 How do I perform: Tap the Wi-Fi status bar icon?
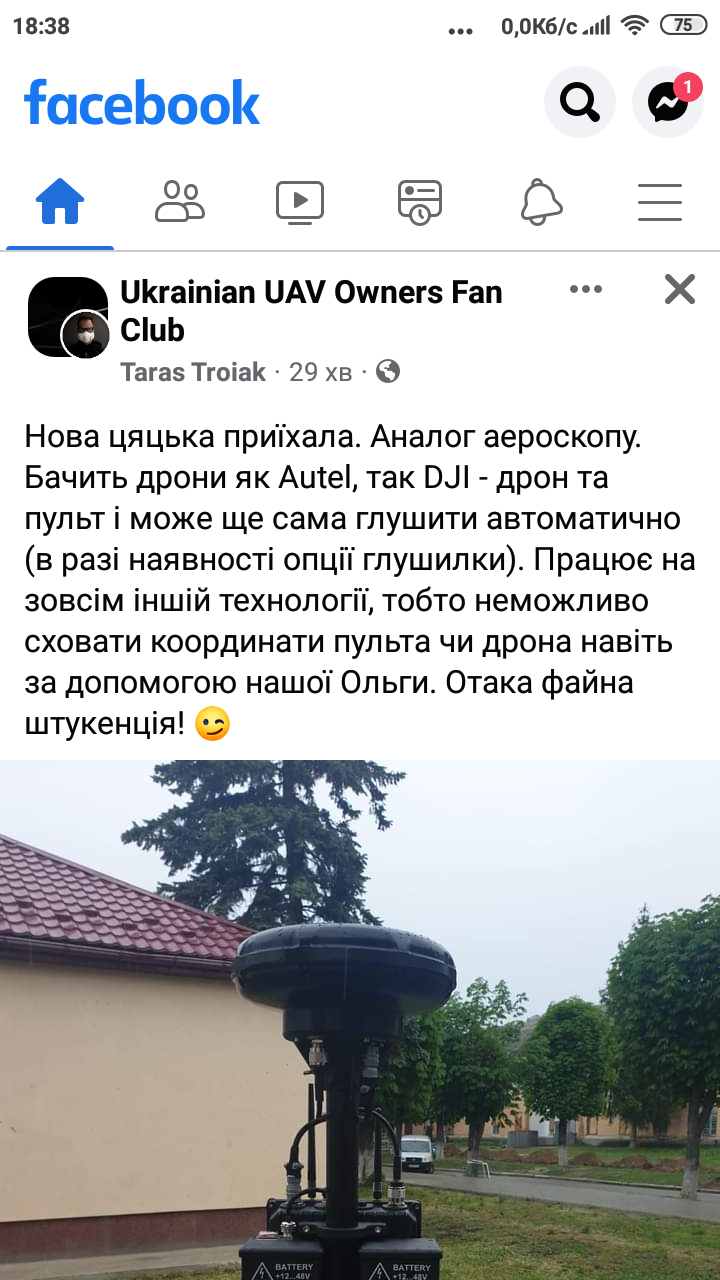(634, 26)
